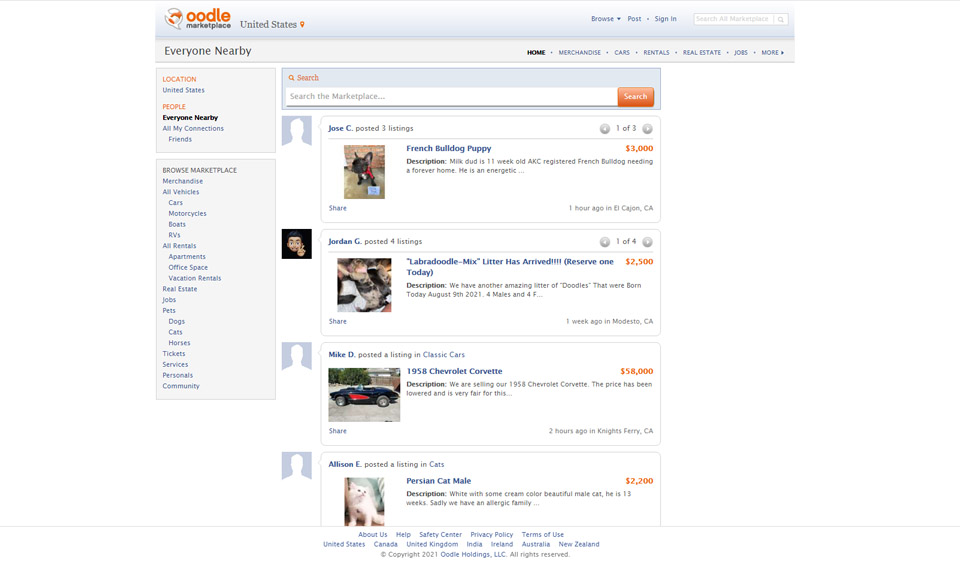Switch to the REAL ESTATE tab
Screen dimensions: 960x561
(702, 52)
